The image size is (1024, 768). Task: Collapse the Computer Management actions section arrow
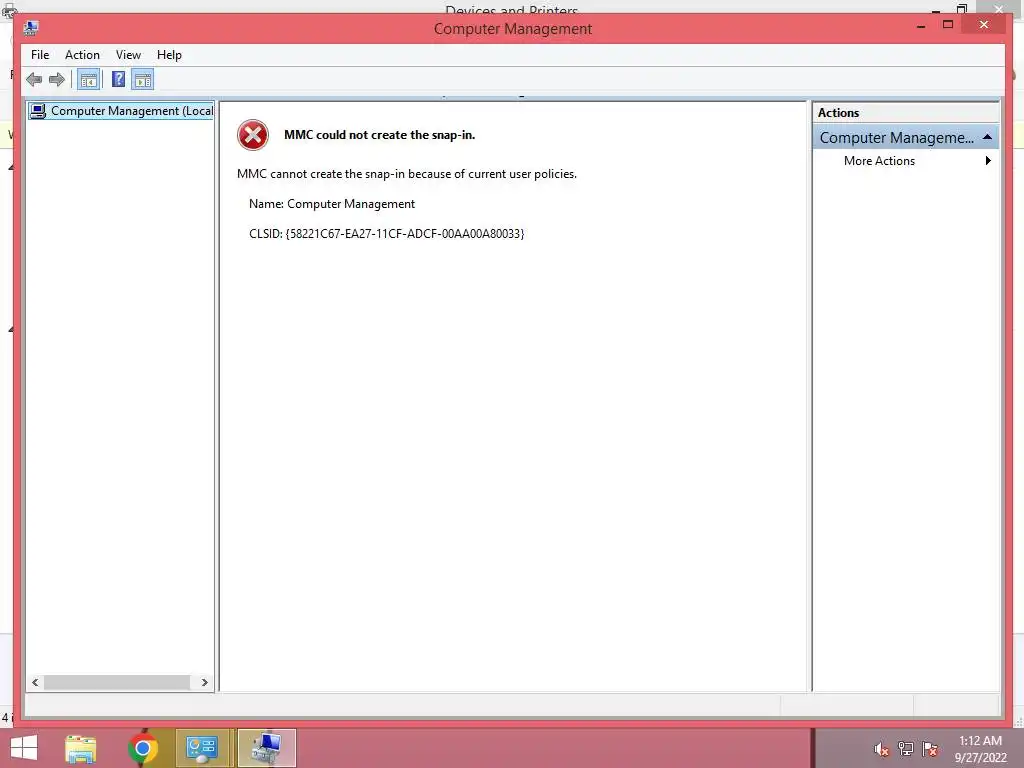tap(987, 137)
